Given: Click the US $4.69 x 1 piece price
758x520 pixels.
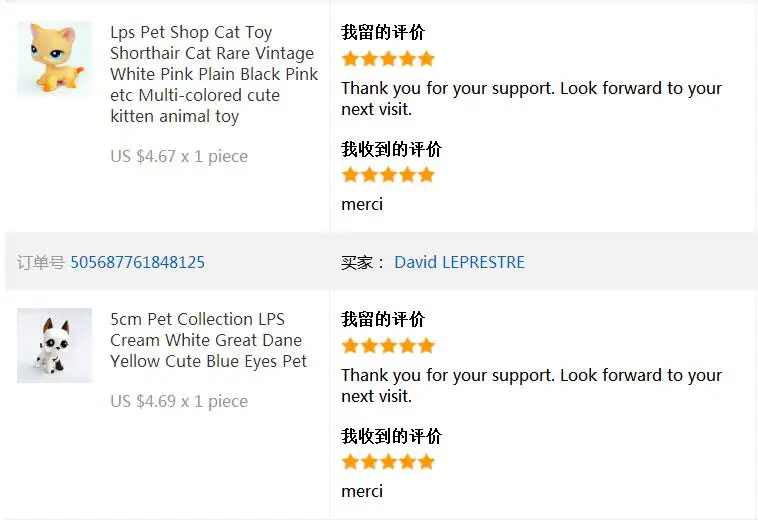Looking at the screenshot, I should pyautogui.click(x=179, y=402).
